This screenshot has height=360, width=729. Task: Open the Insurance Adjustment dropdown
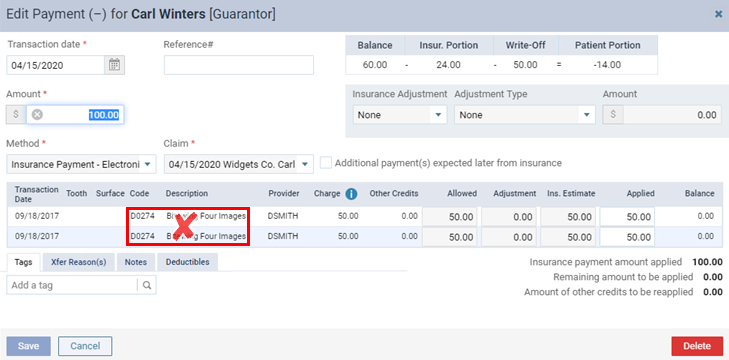(399, 115)
